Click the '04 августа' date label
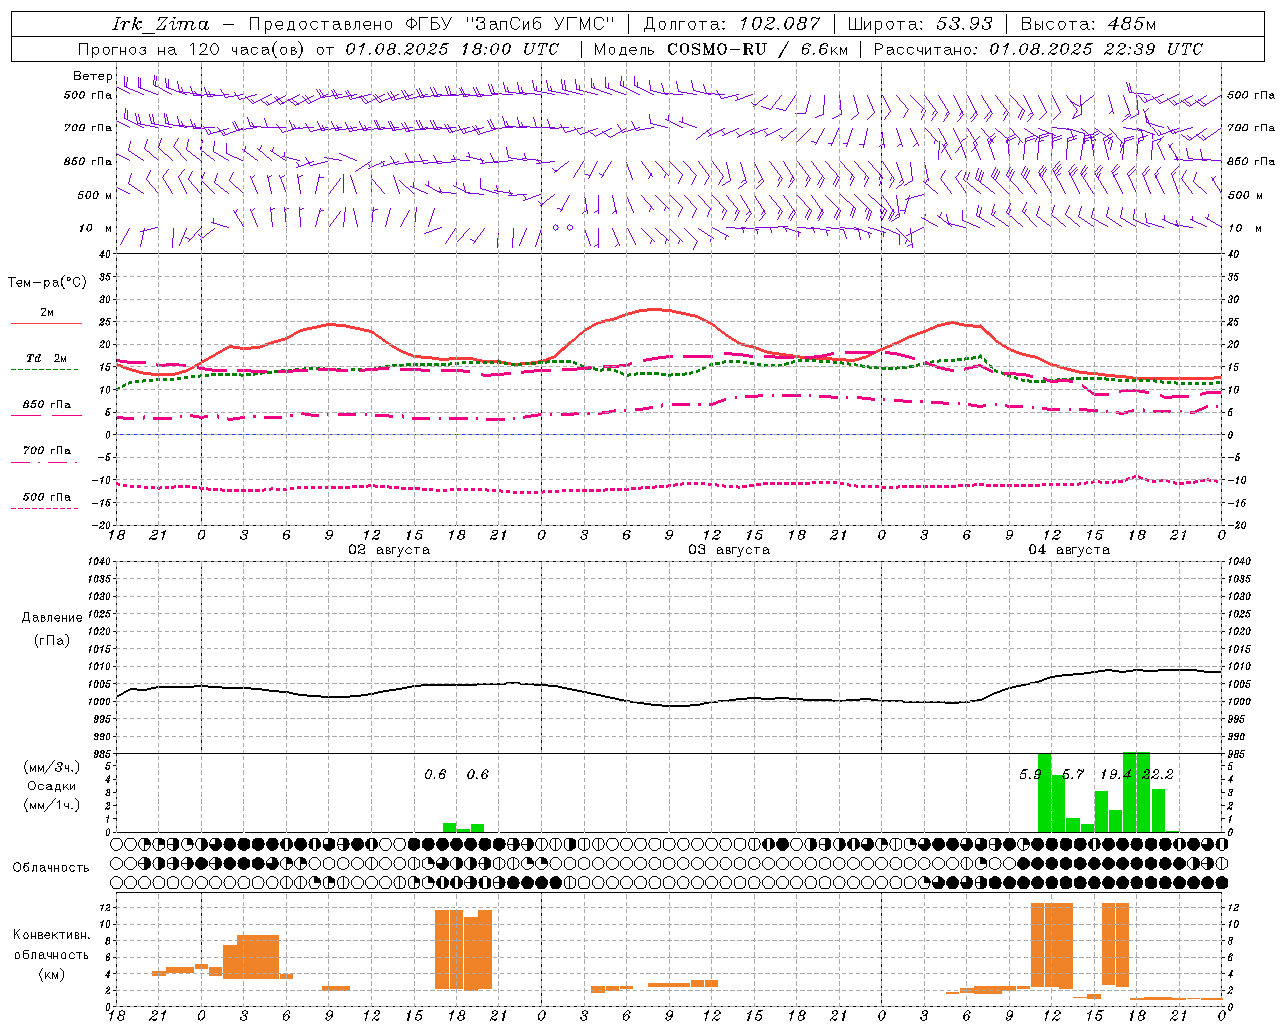Viewport: 1280px width, 1024px height. tap(1069, 550)
